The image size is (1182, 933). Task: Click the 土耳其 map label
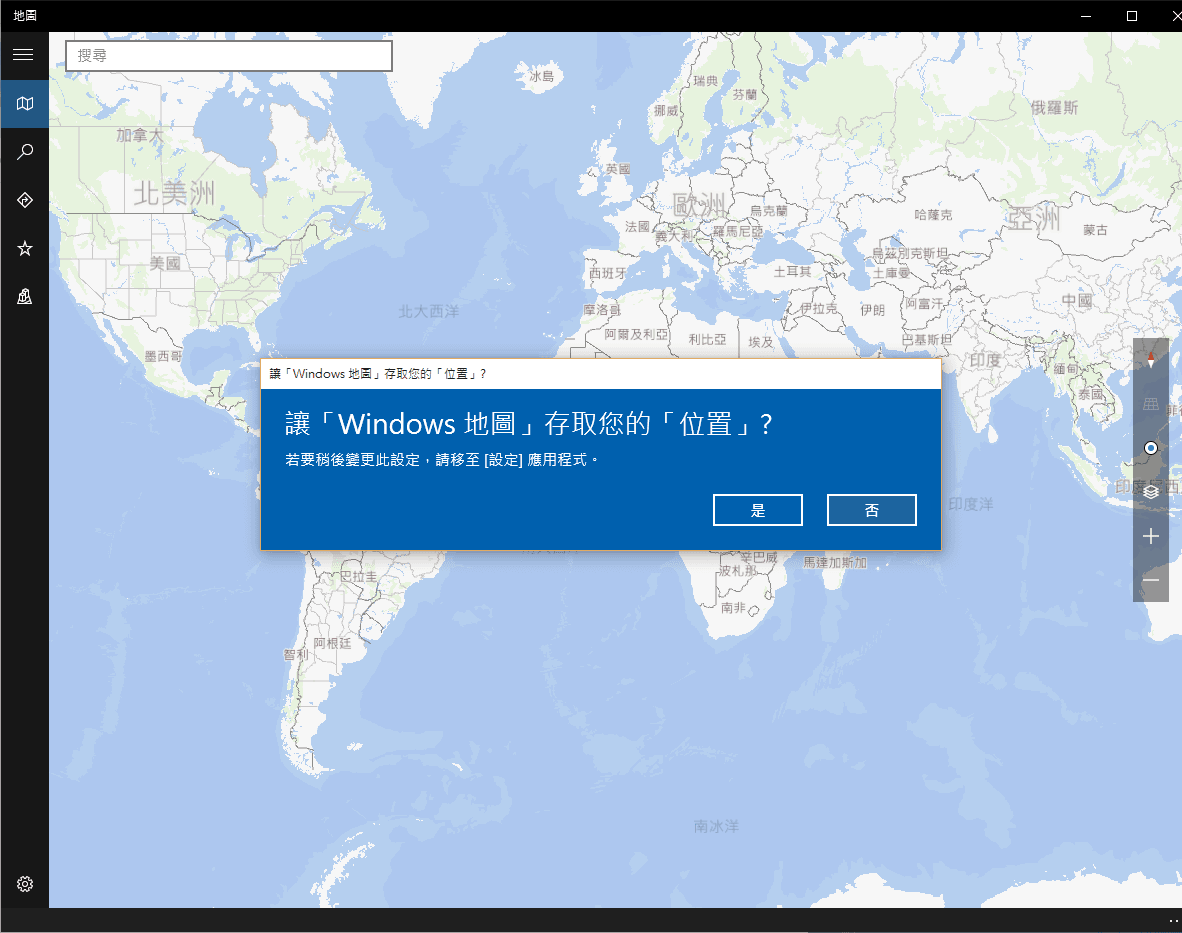tap(792, 271)
